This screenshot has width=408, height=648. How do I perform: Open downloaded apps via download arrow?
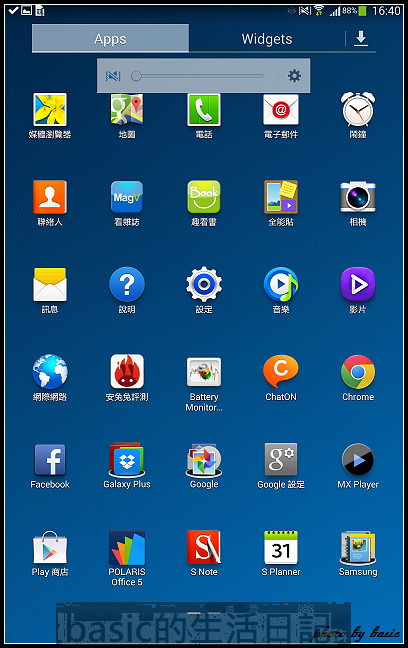point(361,38)
